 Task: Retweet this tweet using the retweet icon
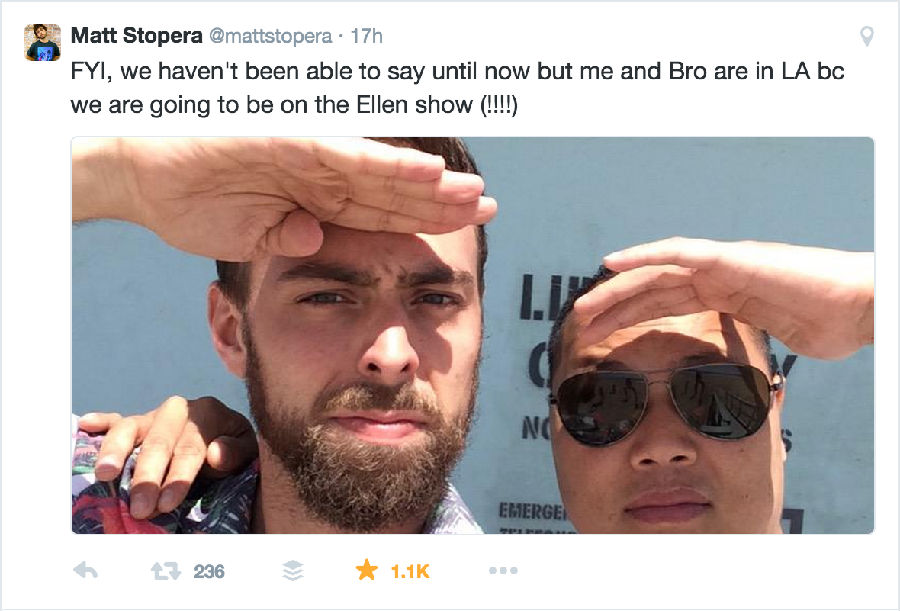coord(165,571)
